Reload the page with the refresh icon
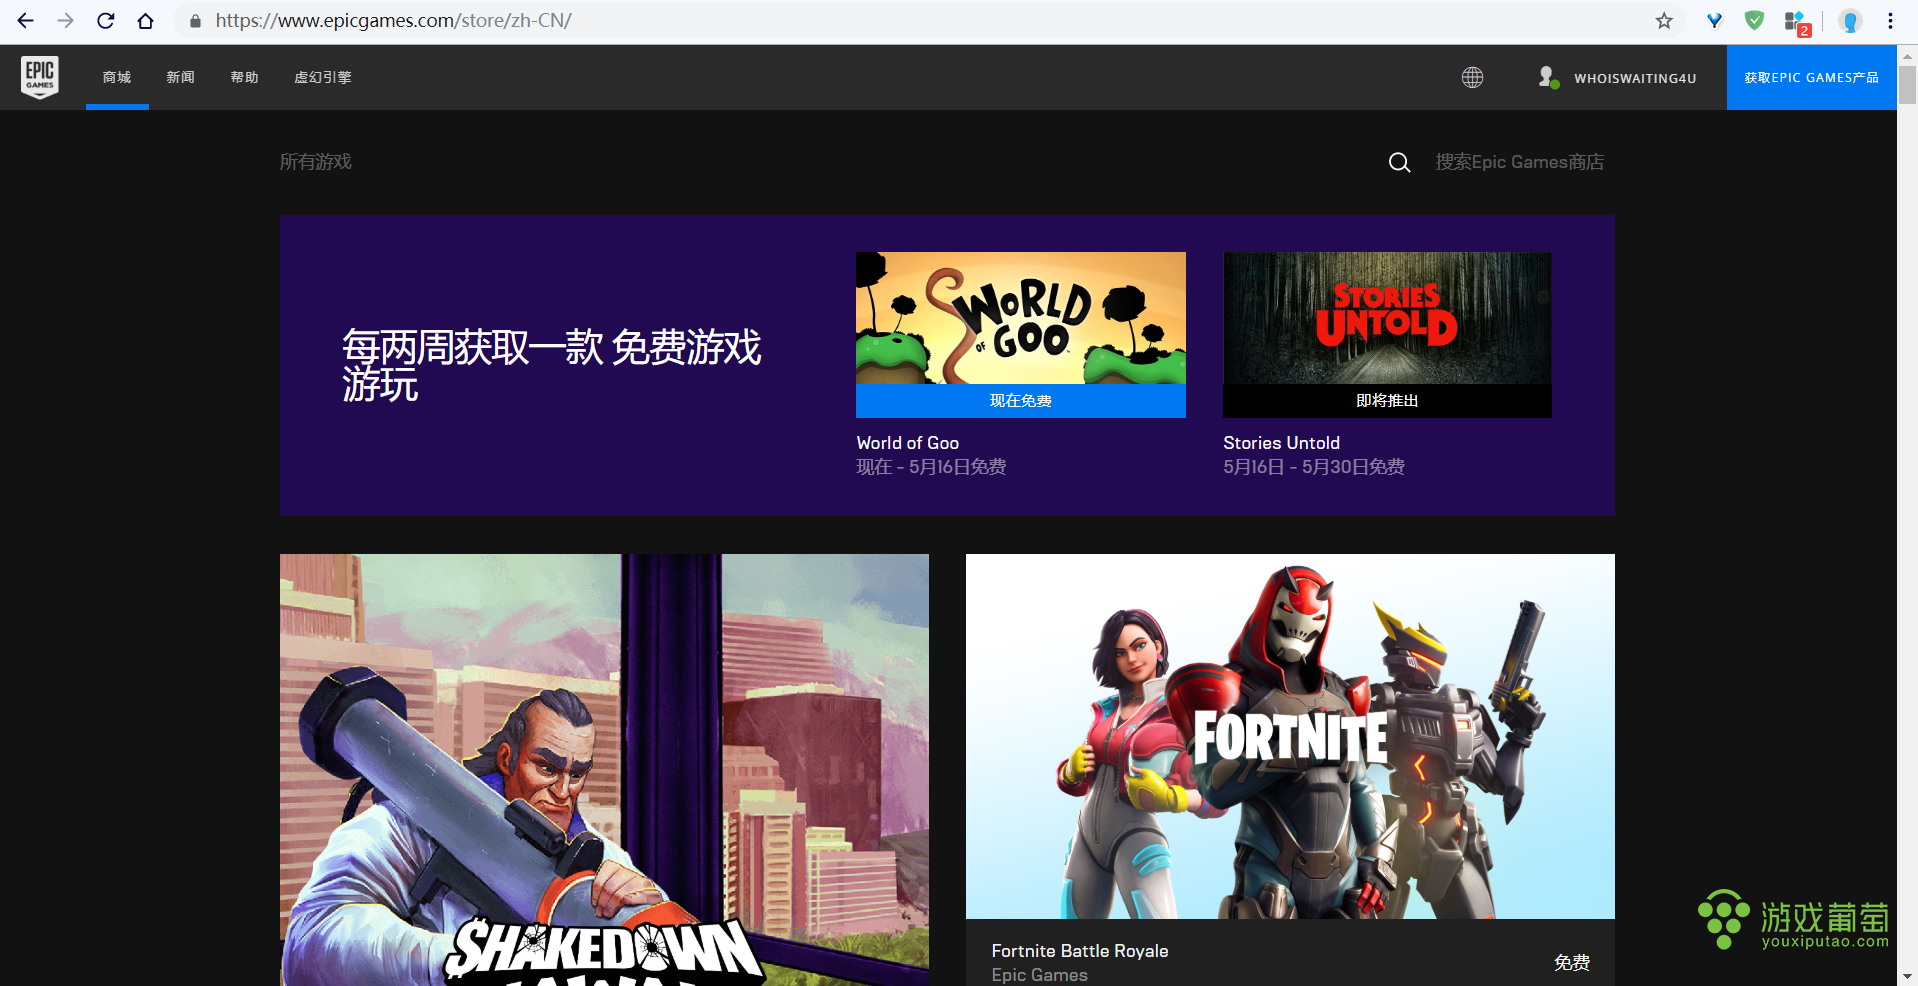 (x=105, y=20)
